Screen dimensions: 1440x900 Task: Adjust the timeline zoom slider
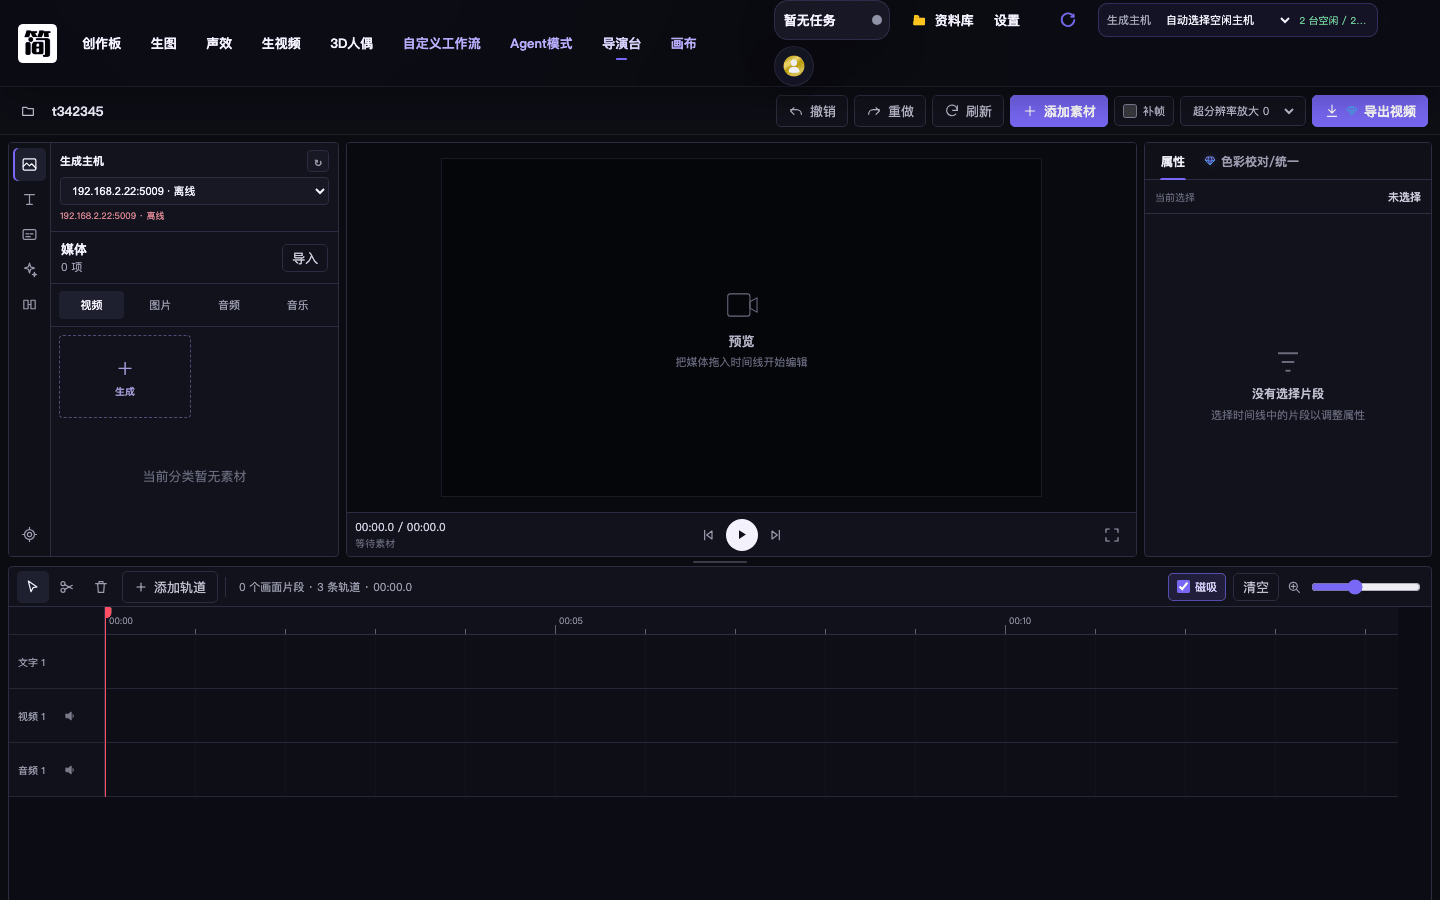tap(1366, 587)
